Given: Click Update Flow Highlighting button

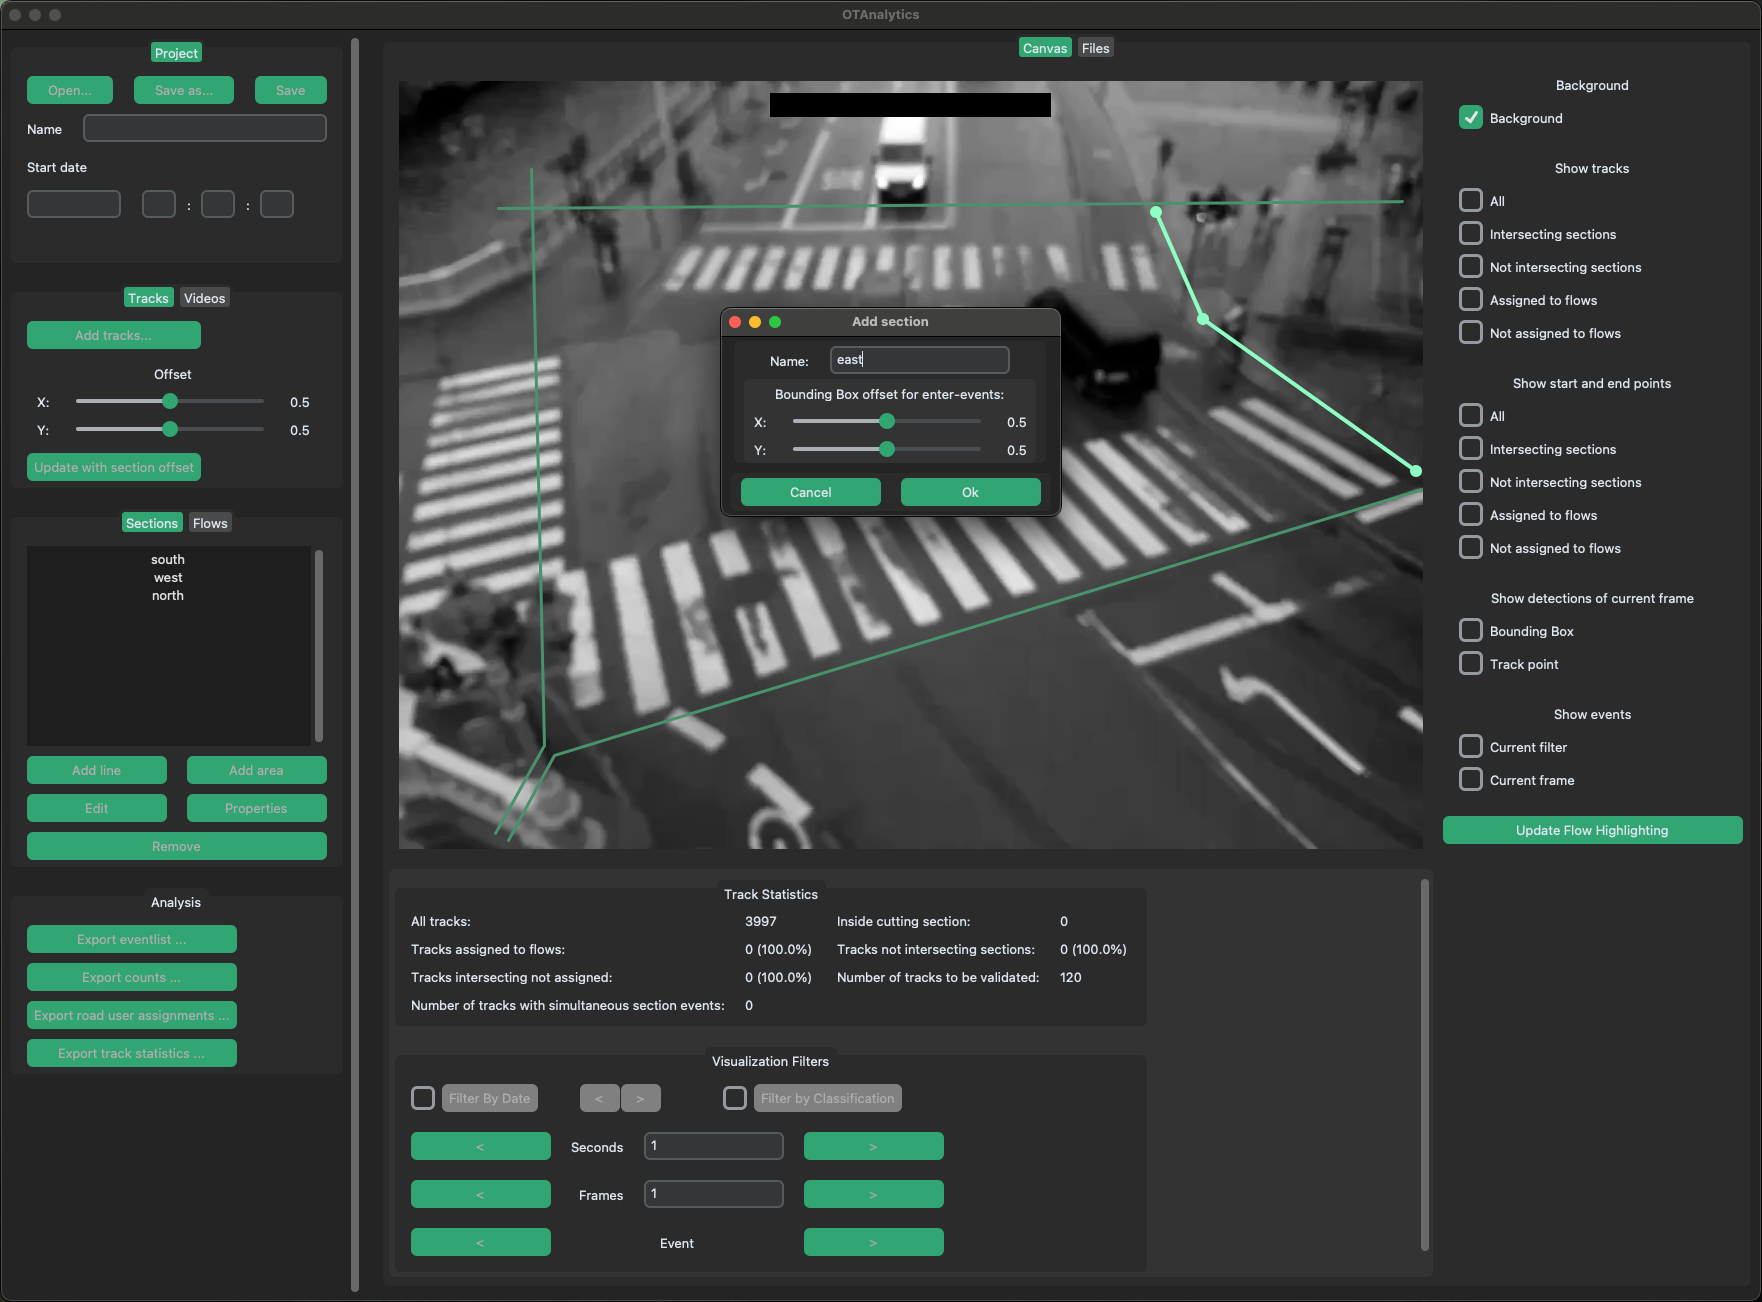Looking at the screenshot, I should [x=1592, y=830].
